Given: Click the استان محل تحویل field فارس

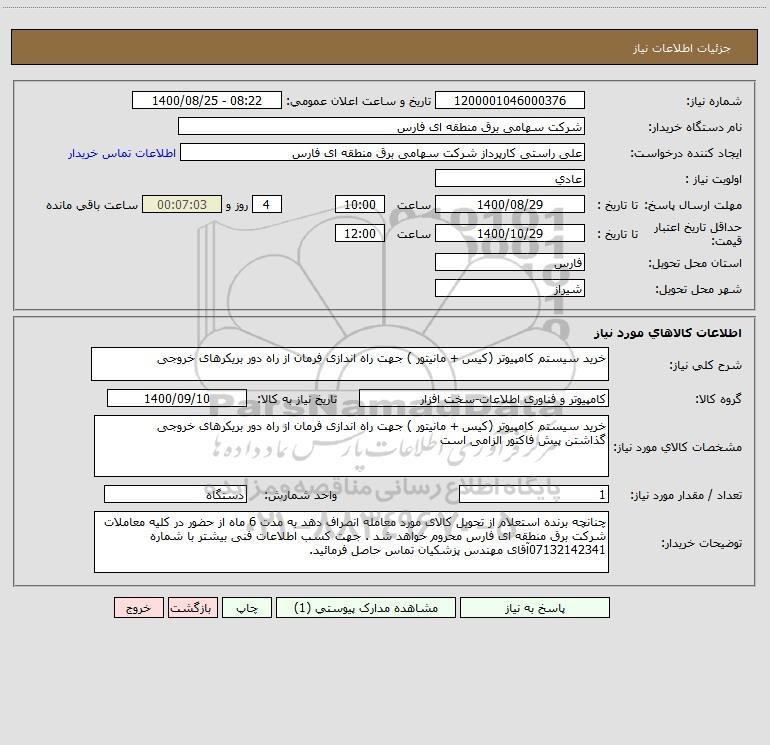Looking at the screenshot, I should pos(510,262).
